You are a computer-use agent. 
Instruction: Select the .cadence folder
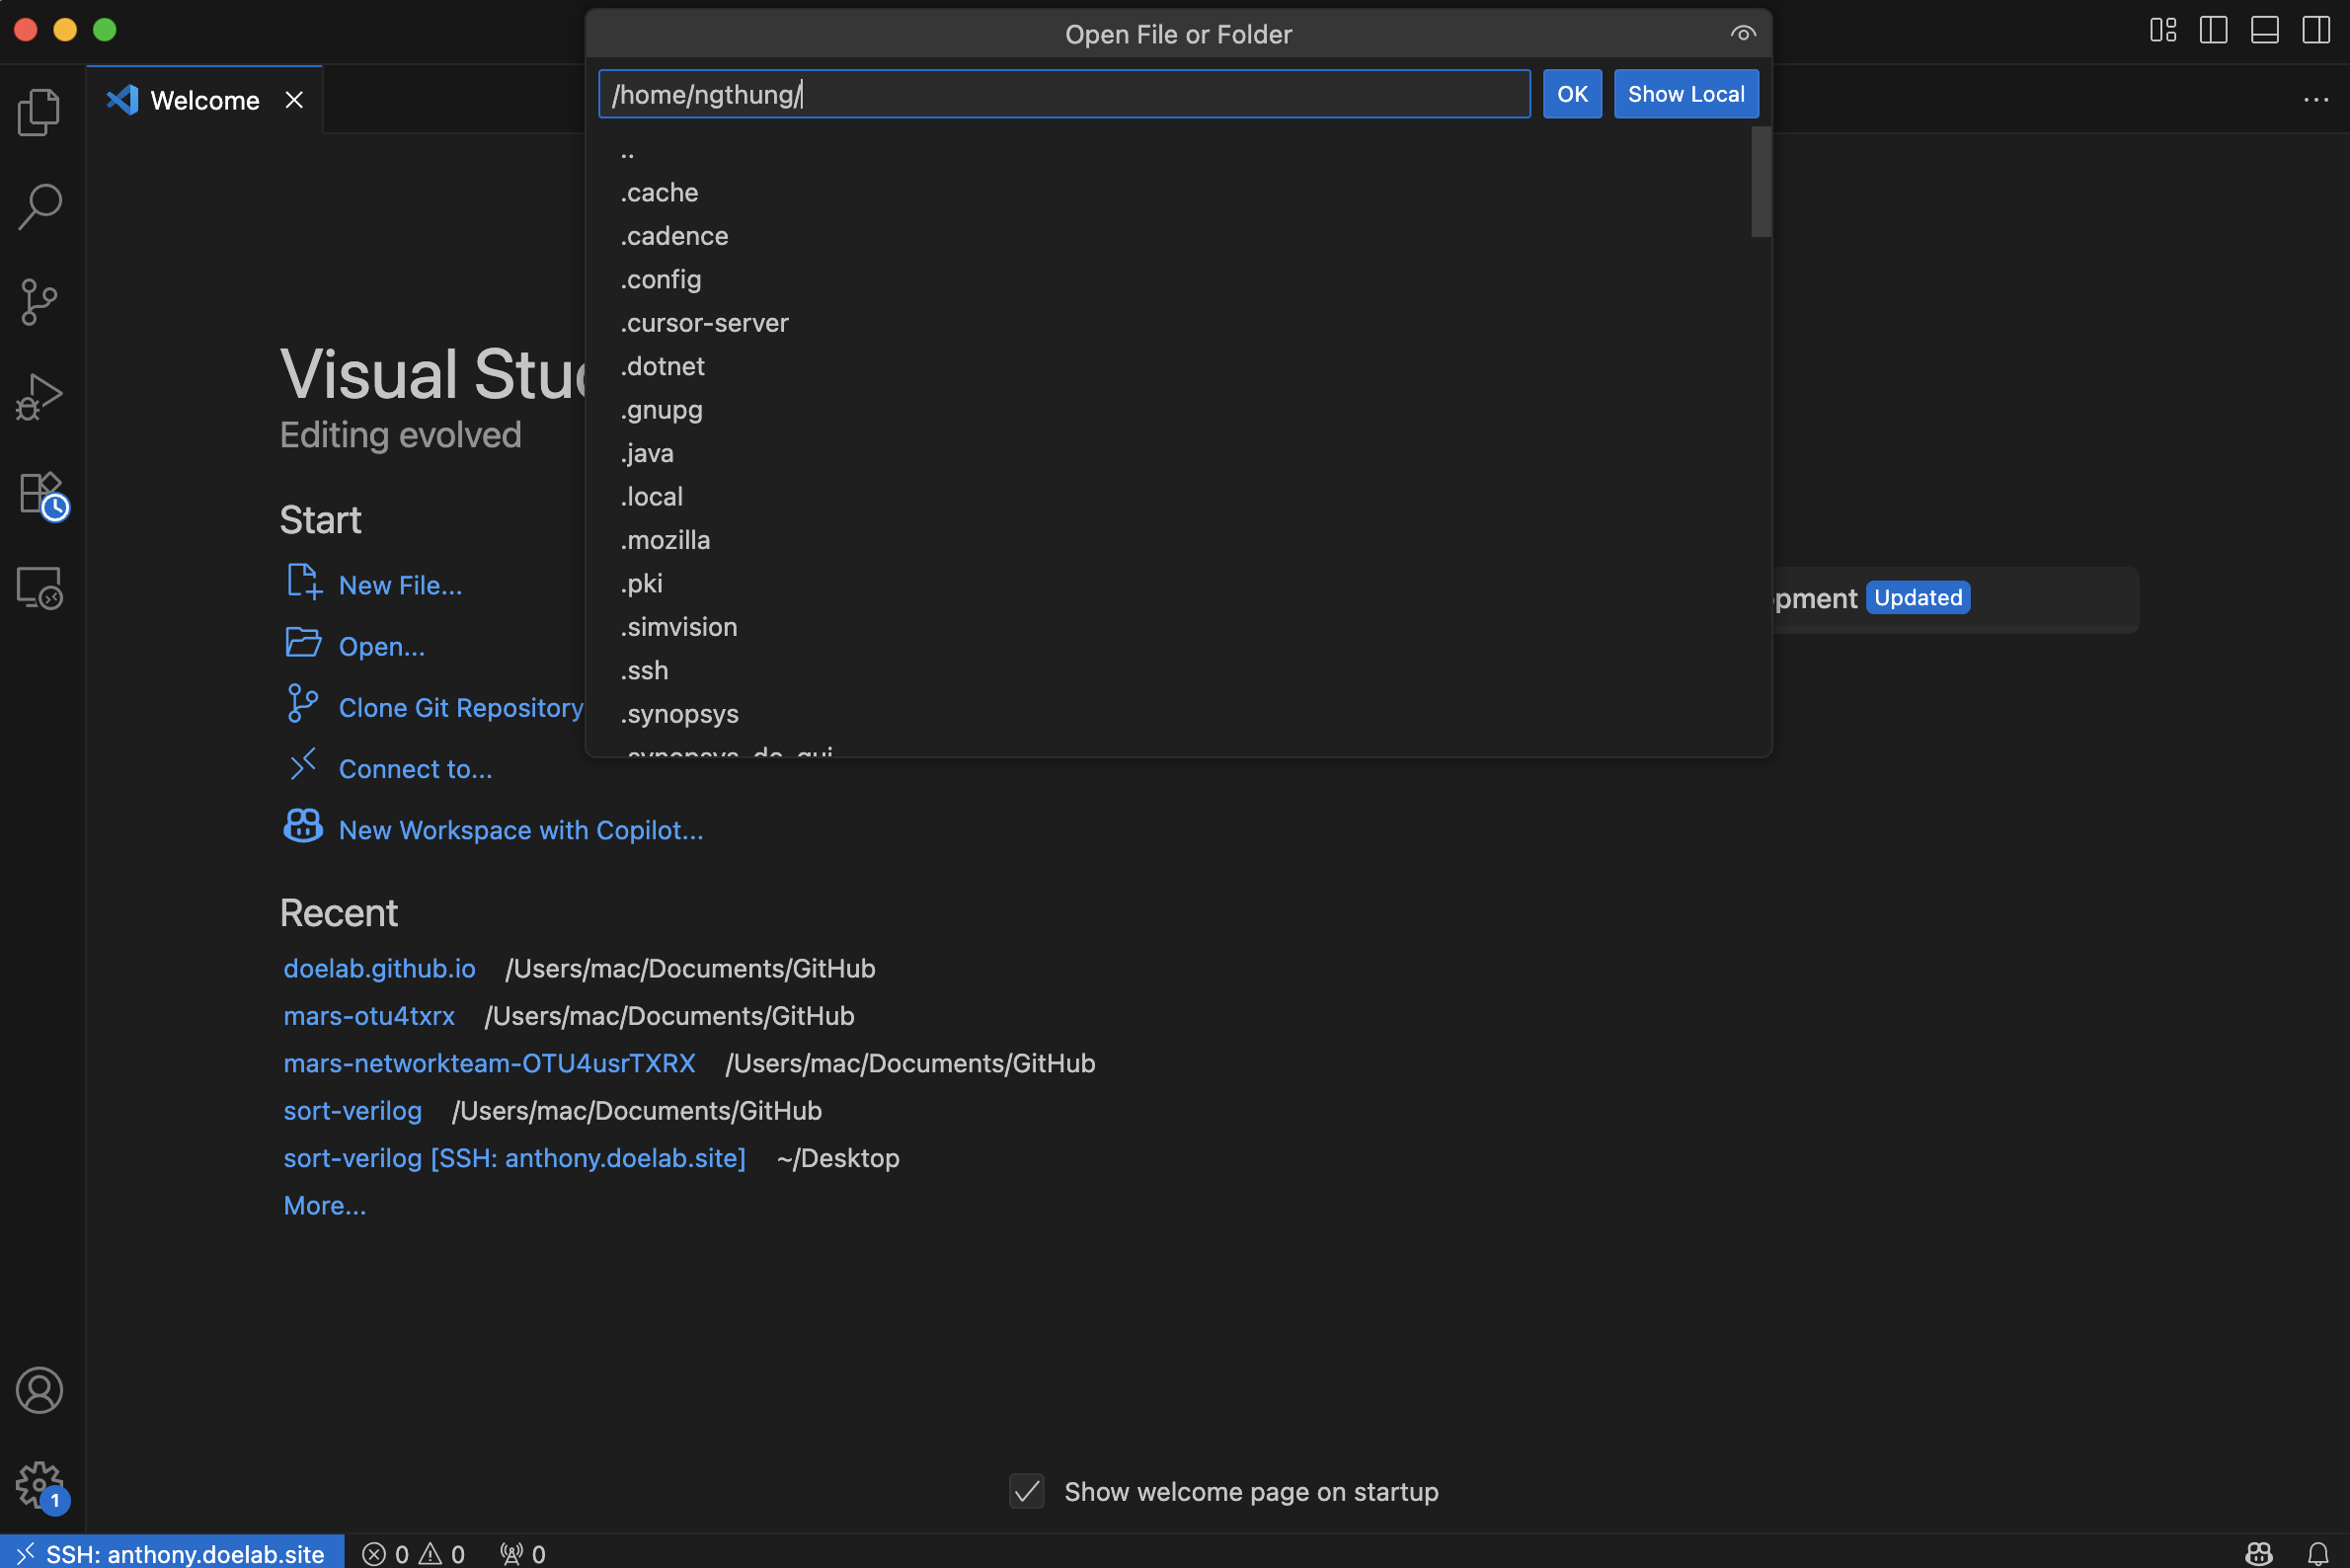pos(1167,236)
